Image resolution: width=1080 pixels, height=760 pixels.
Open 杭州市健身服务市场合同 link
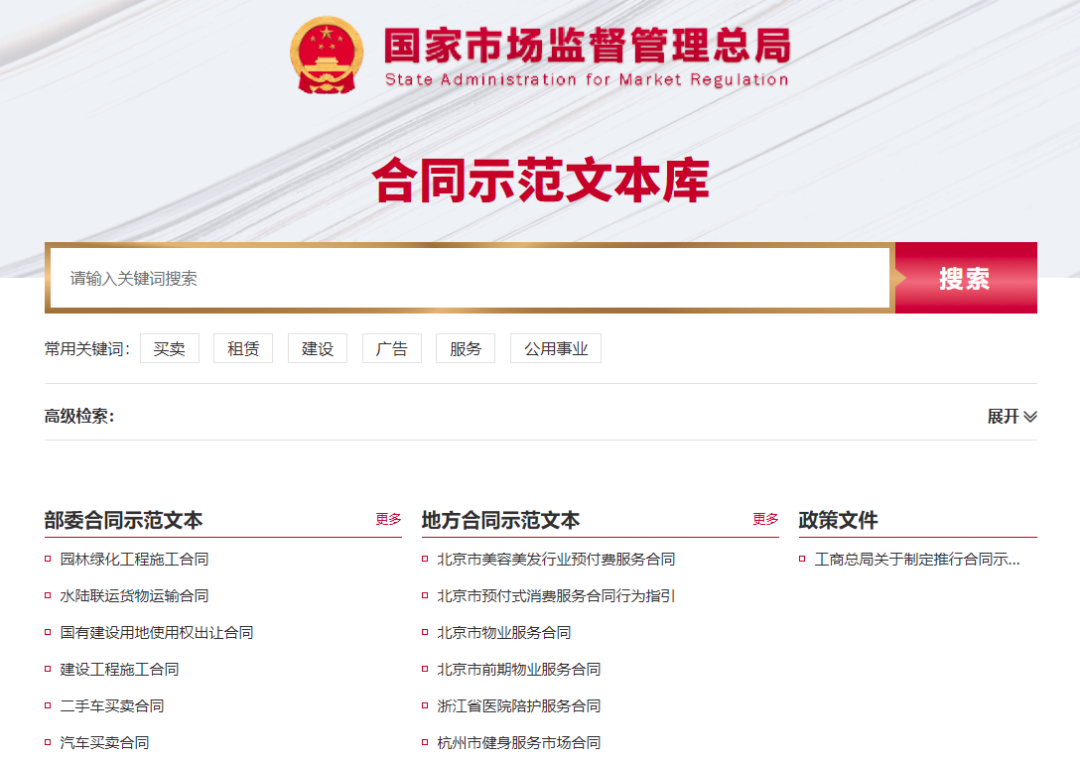(x=519, y=743)
